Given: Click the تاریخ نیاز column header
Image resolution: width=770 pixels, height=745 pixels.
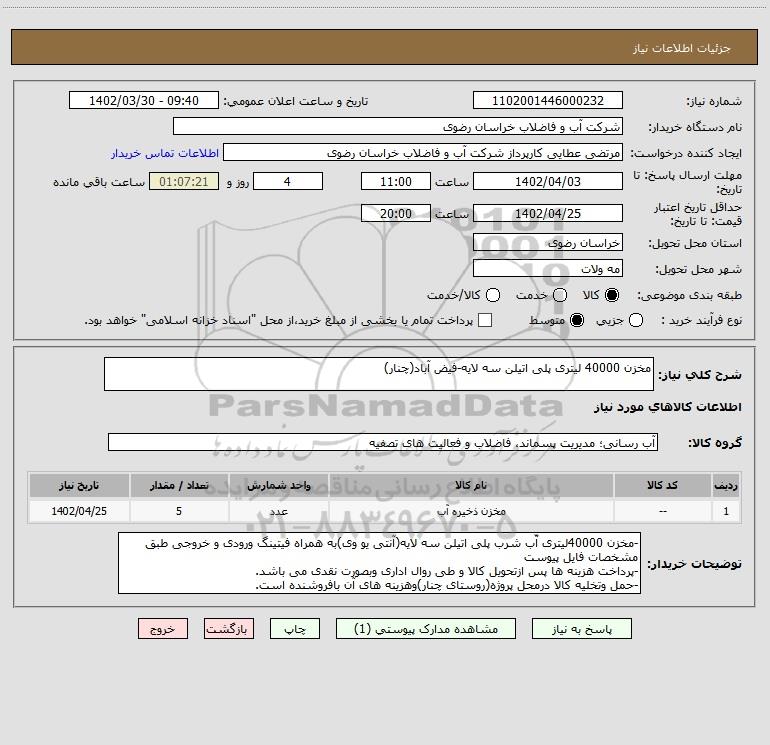Looking at the screenshot, I should pos(79,485).
